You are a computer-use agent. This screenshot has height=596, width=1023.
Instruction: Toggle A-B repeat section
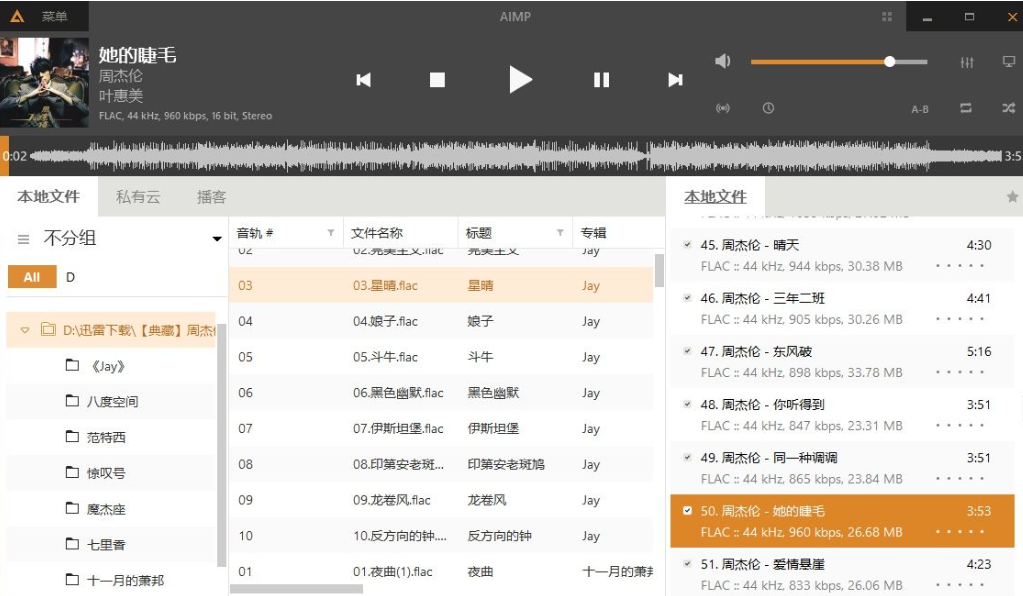pos(920,109)
